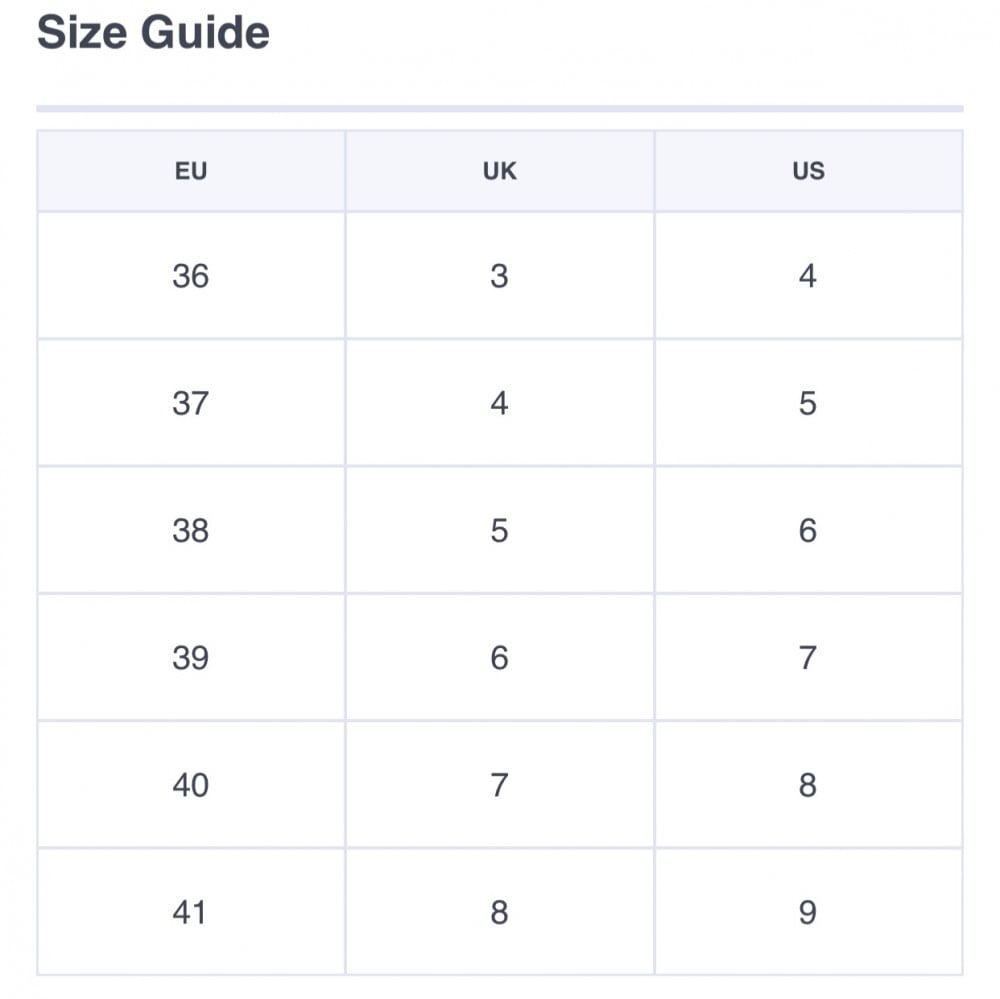Click UK size 6 in the 39 row

point(499,657)
